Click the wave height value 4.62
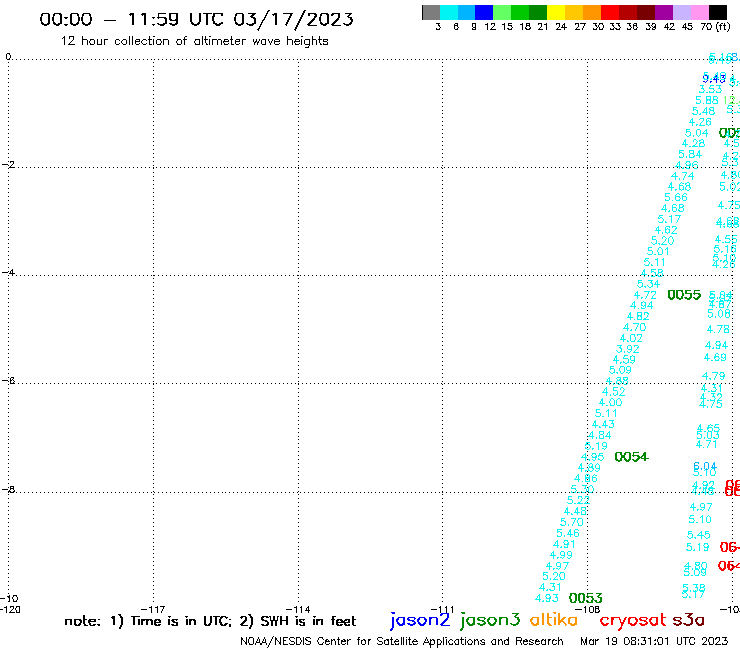 666,230
